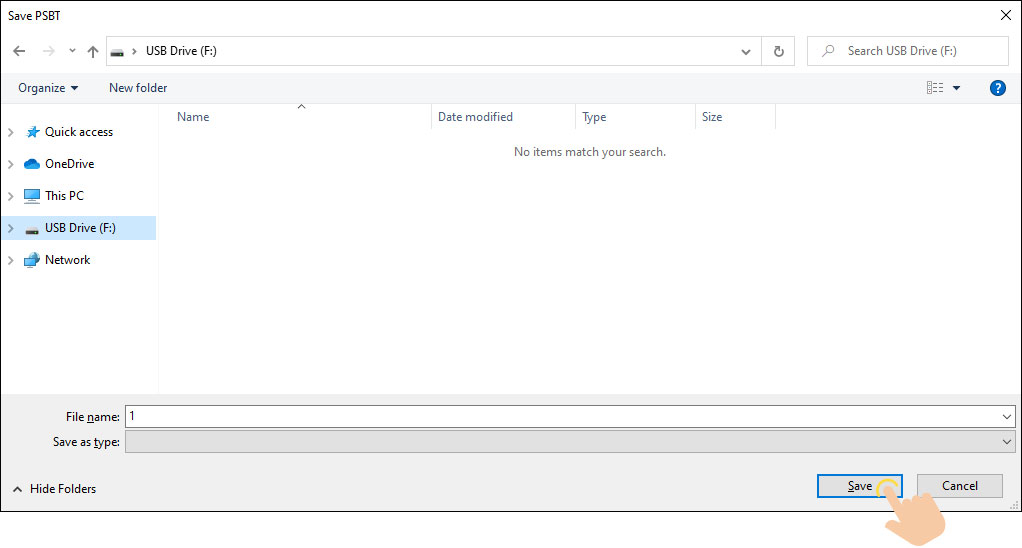
Task: Click New folder in the toolbar
Action: [138, 88]
